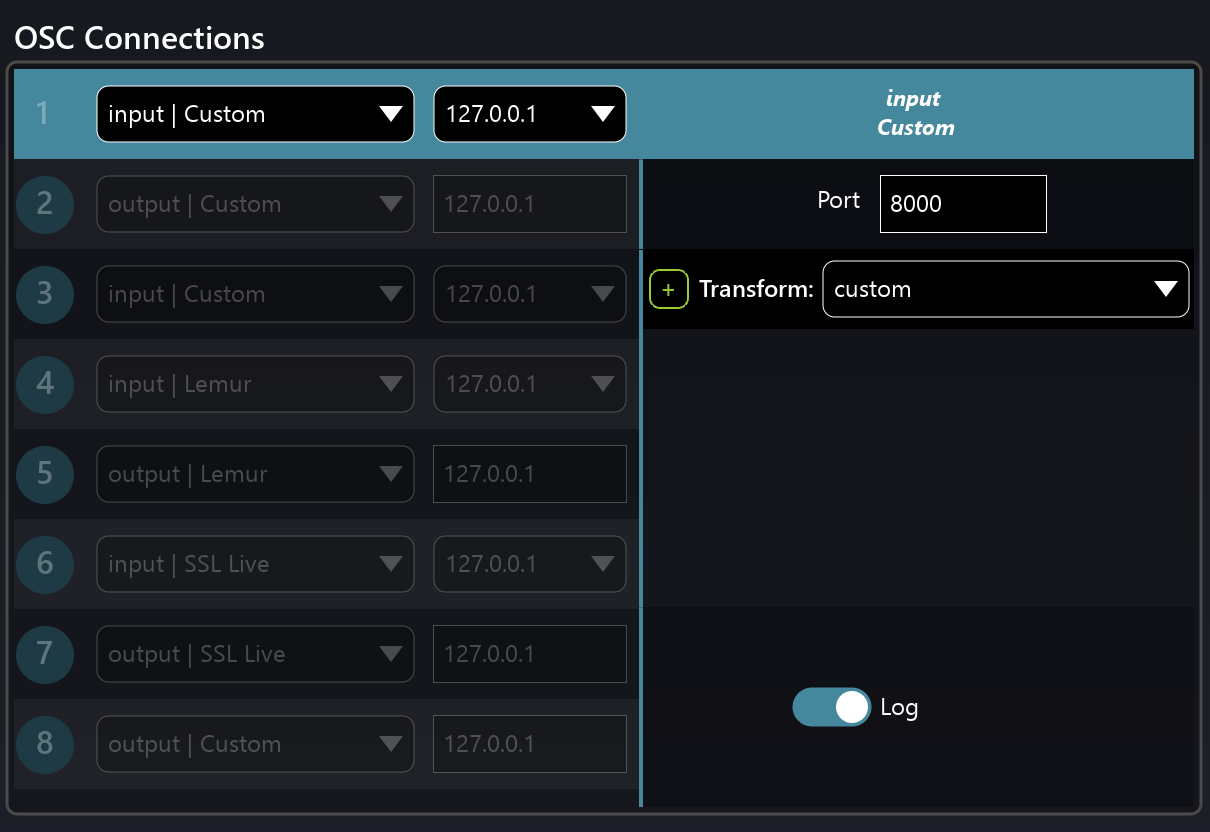Click the Port 8000 input field
This screenshot has height=832, width=1210.
[962, 204]
